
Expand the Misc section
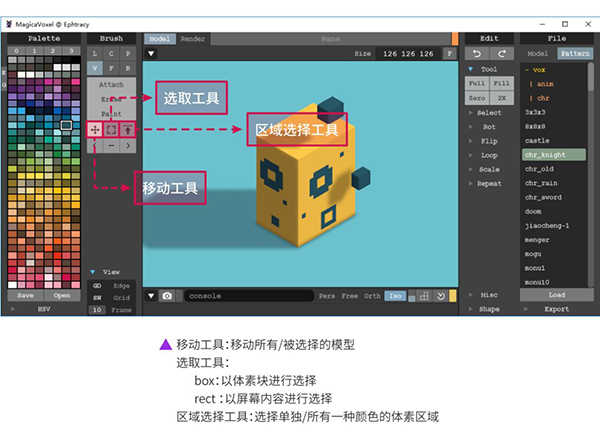471,295
